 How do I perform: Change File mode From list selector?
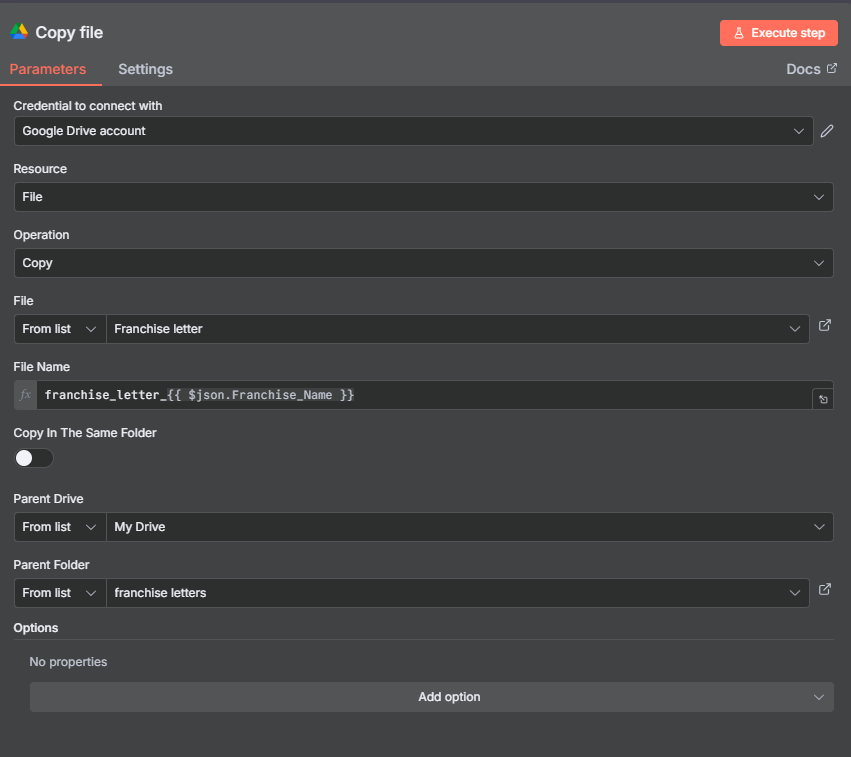pos(60,329)
